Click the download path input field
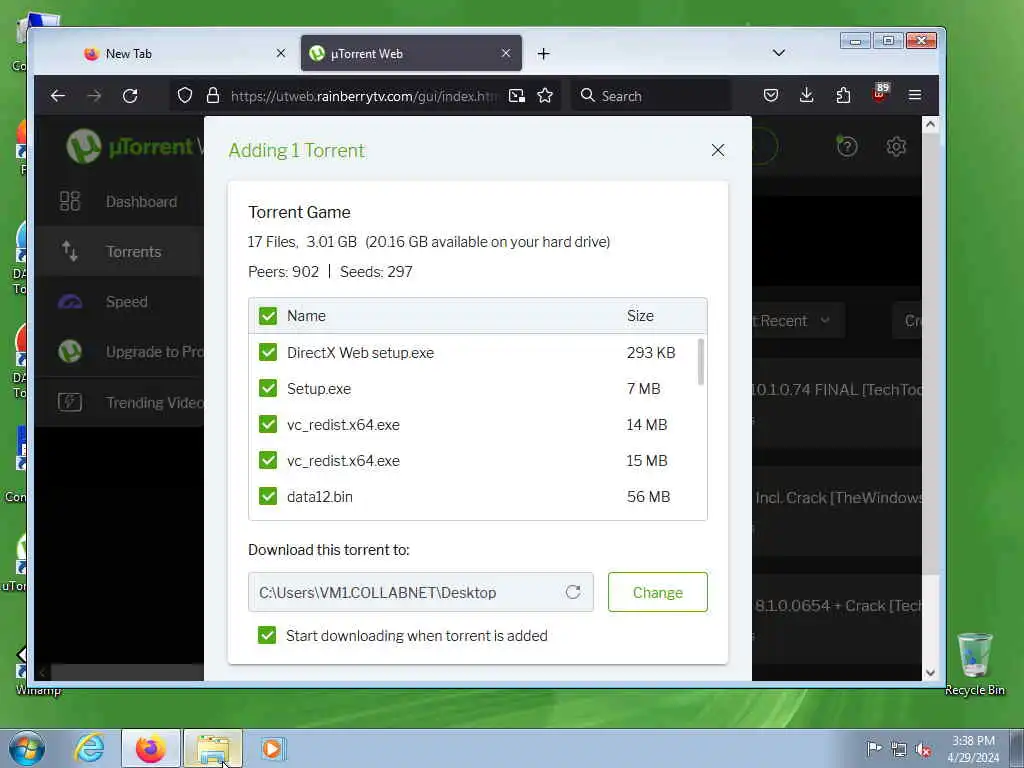 click(x=421, y=592)
